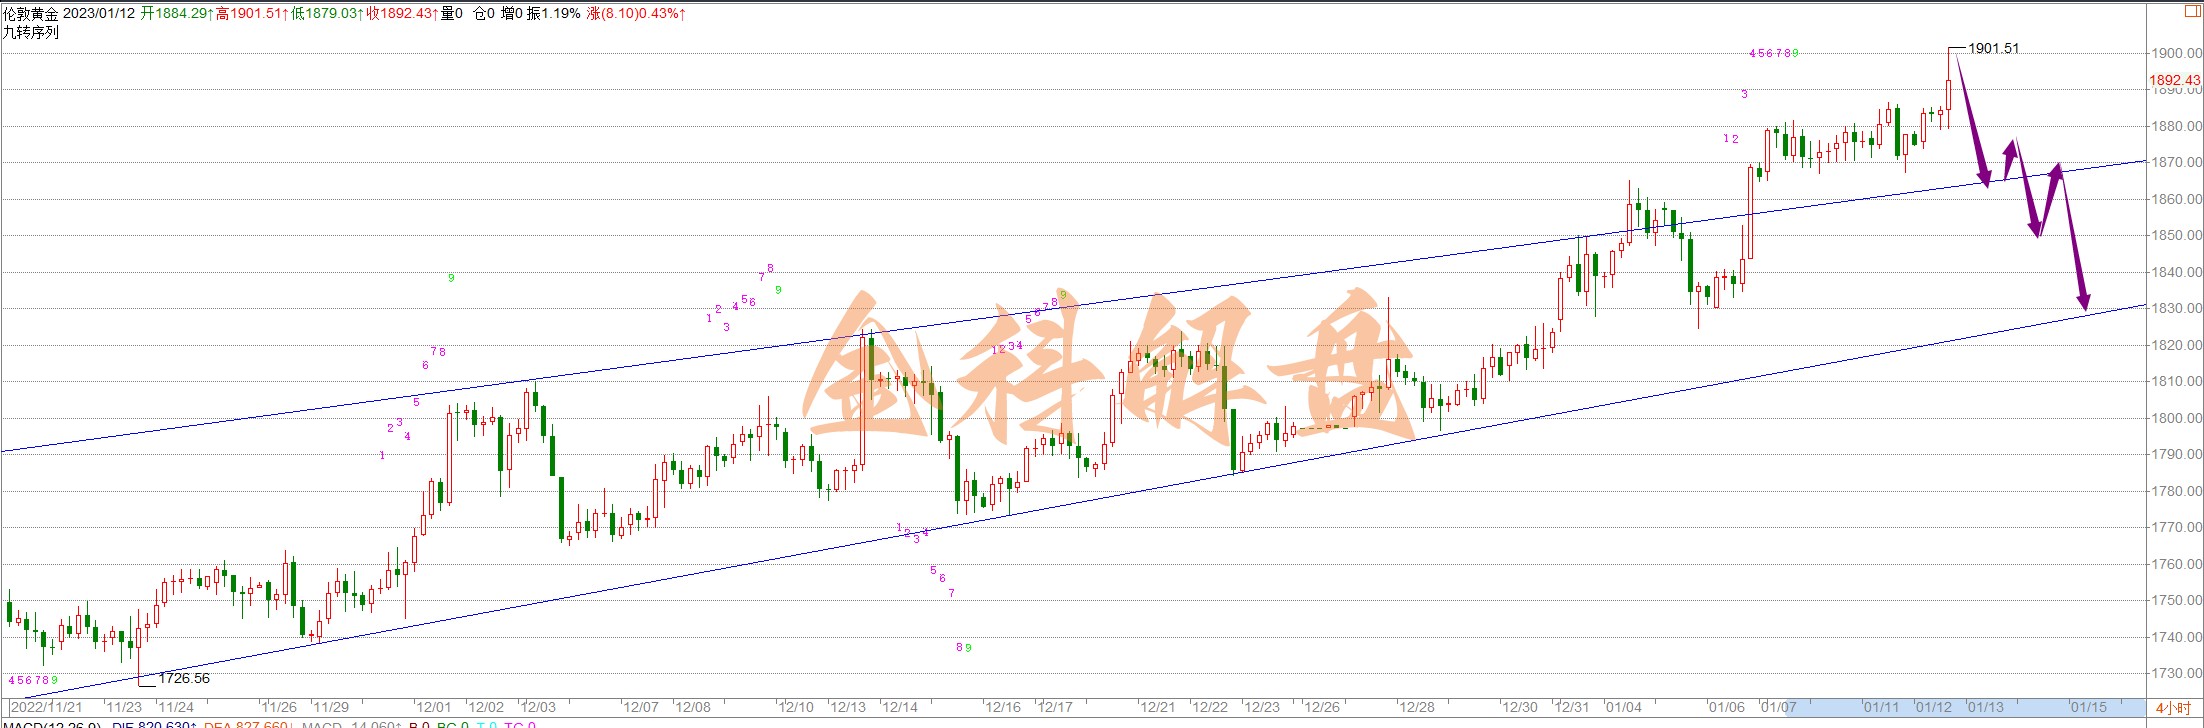
Task: Click the 12/23 date on time axis
Action: click(x=1262, y=707)
